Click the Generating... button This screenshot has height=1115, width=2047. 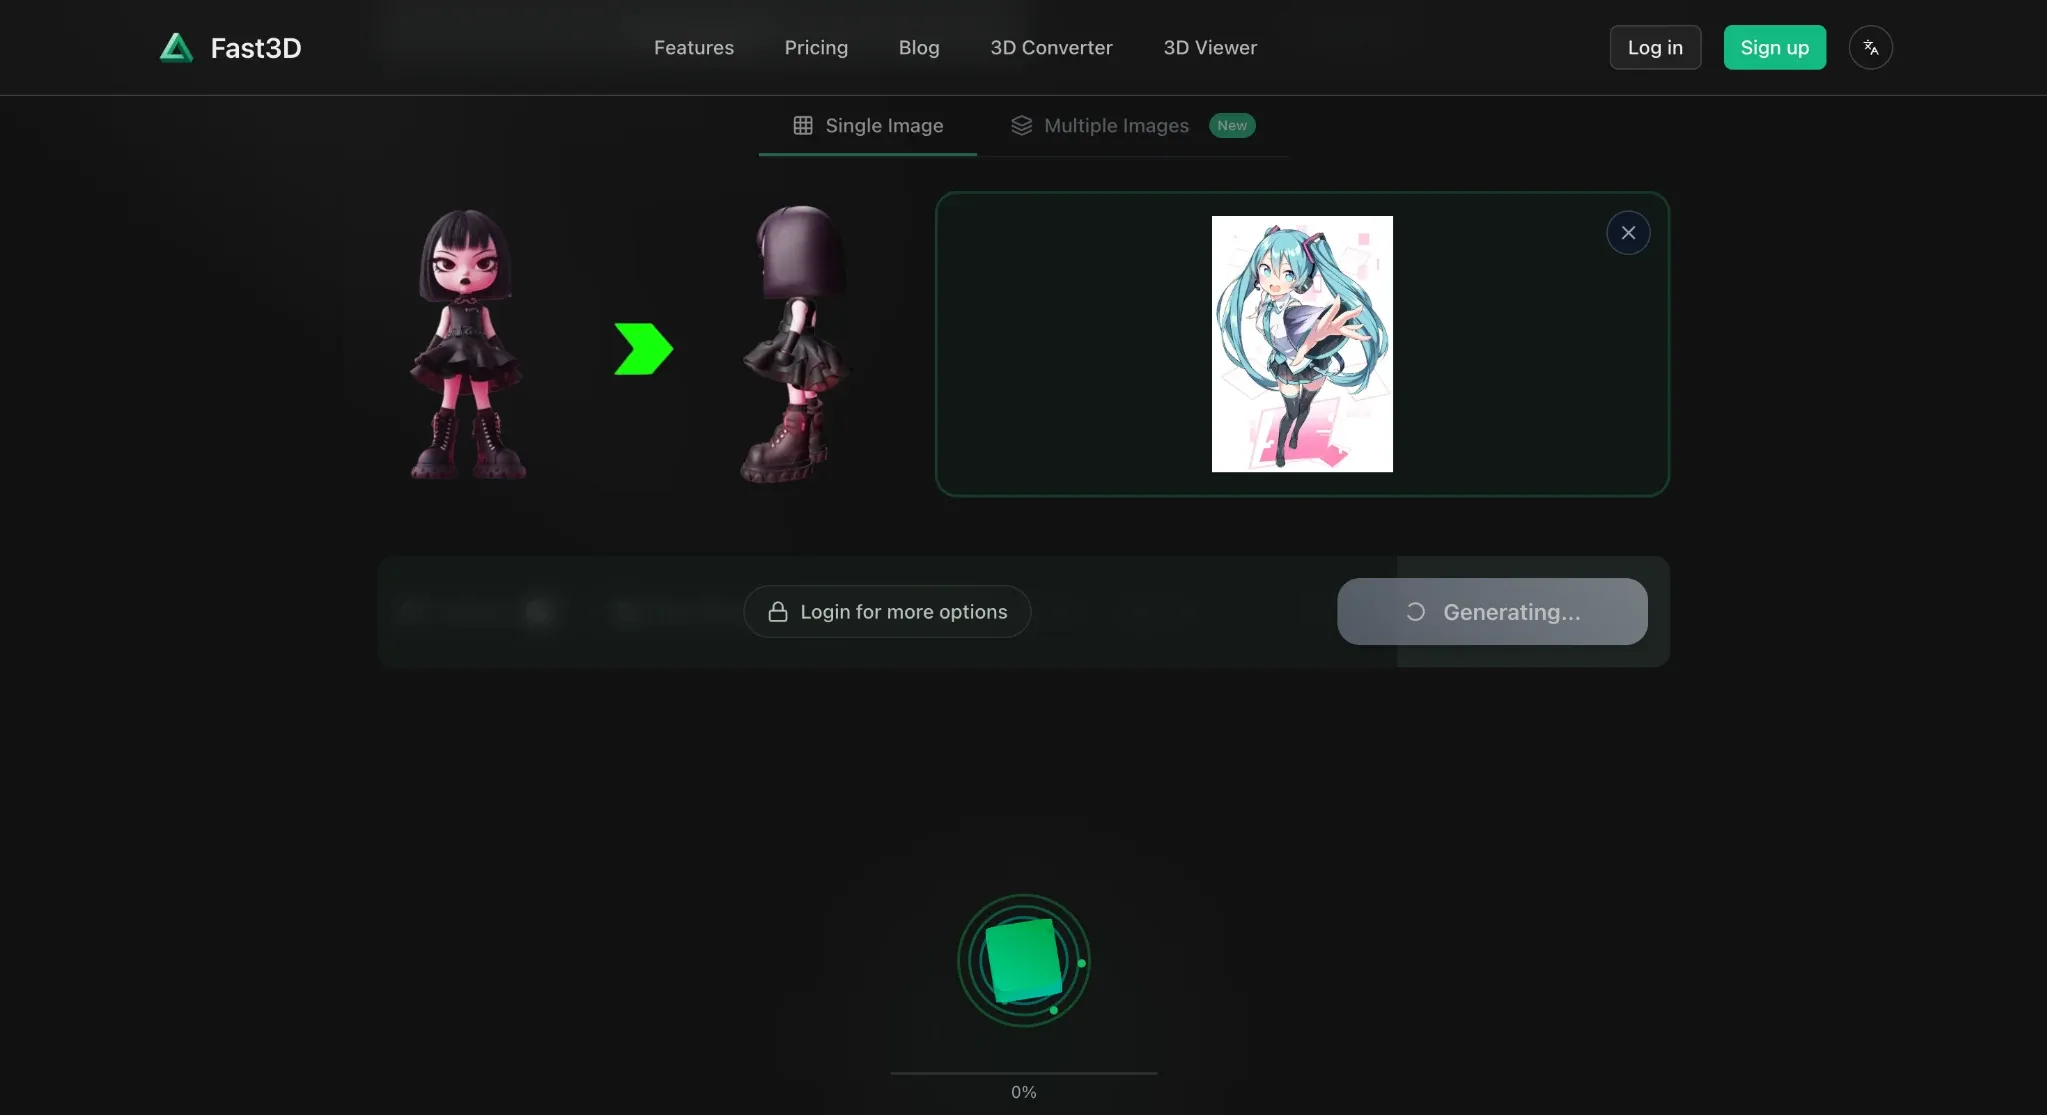pos(1492,612)
